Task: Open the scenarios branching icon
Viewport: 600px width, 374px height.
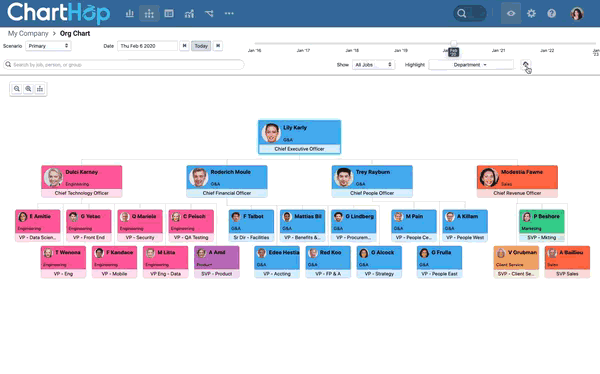Action: 209,14
